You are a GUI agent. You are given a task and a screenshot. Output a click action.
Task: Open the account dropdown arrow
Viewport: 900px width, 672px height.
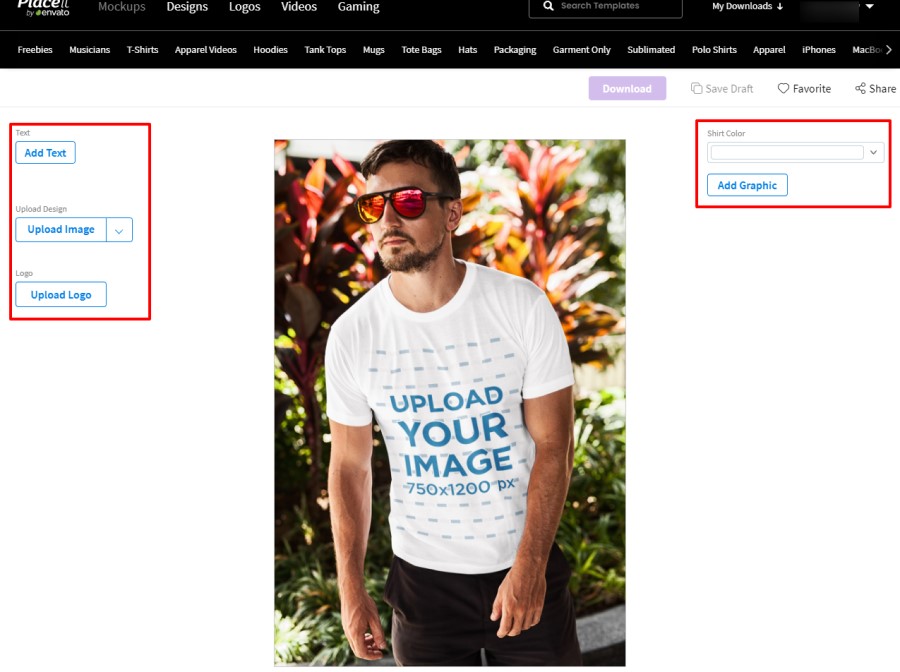[x=870, y=6]
